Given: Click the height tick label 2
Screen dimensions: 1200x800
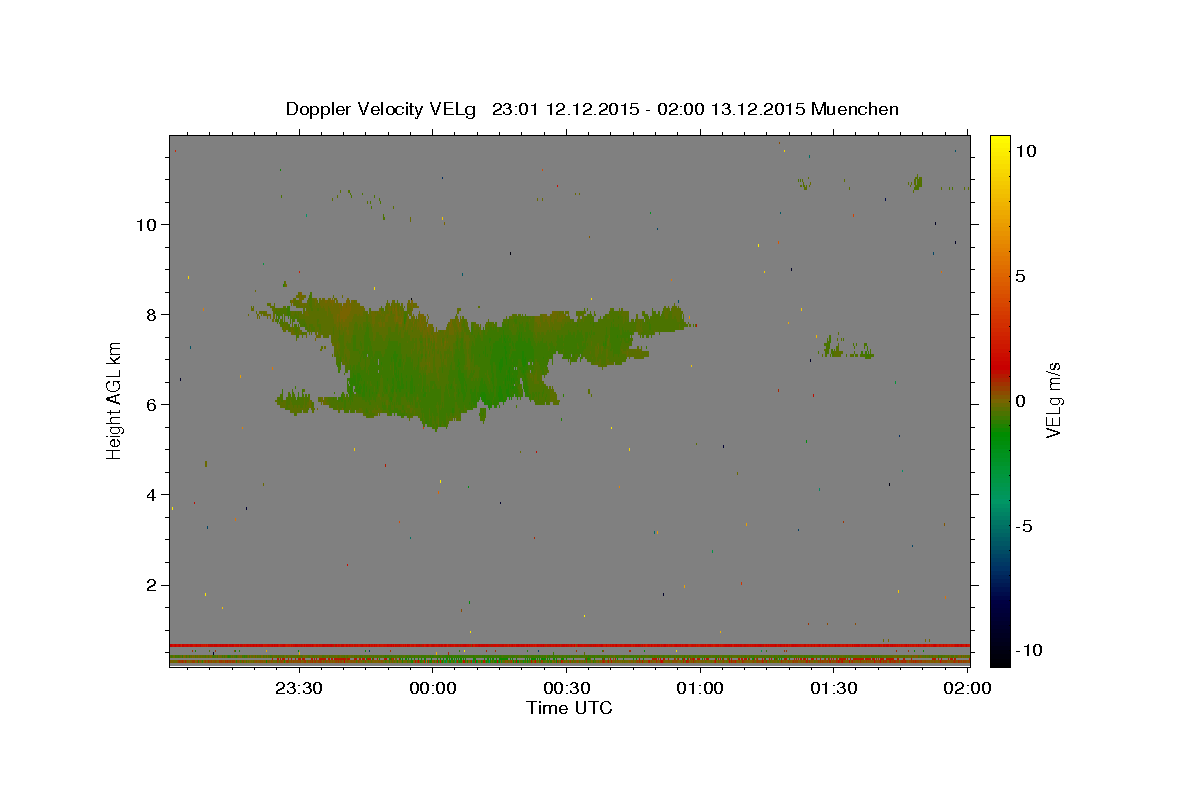Looking at the screenshot, I should coord(152,585).
